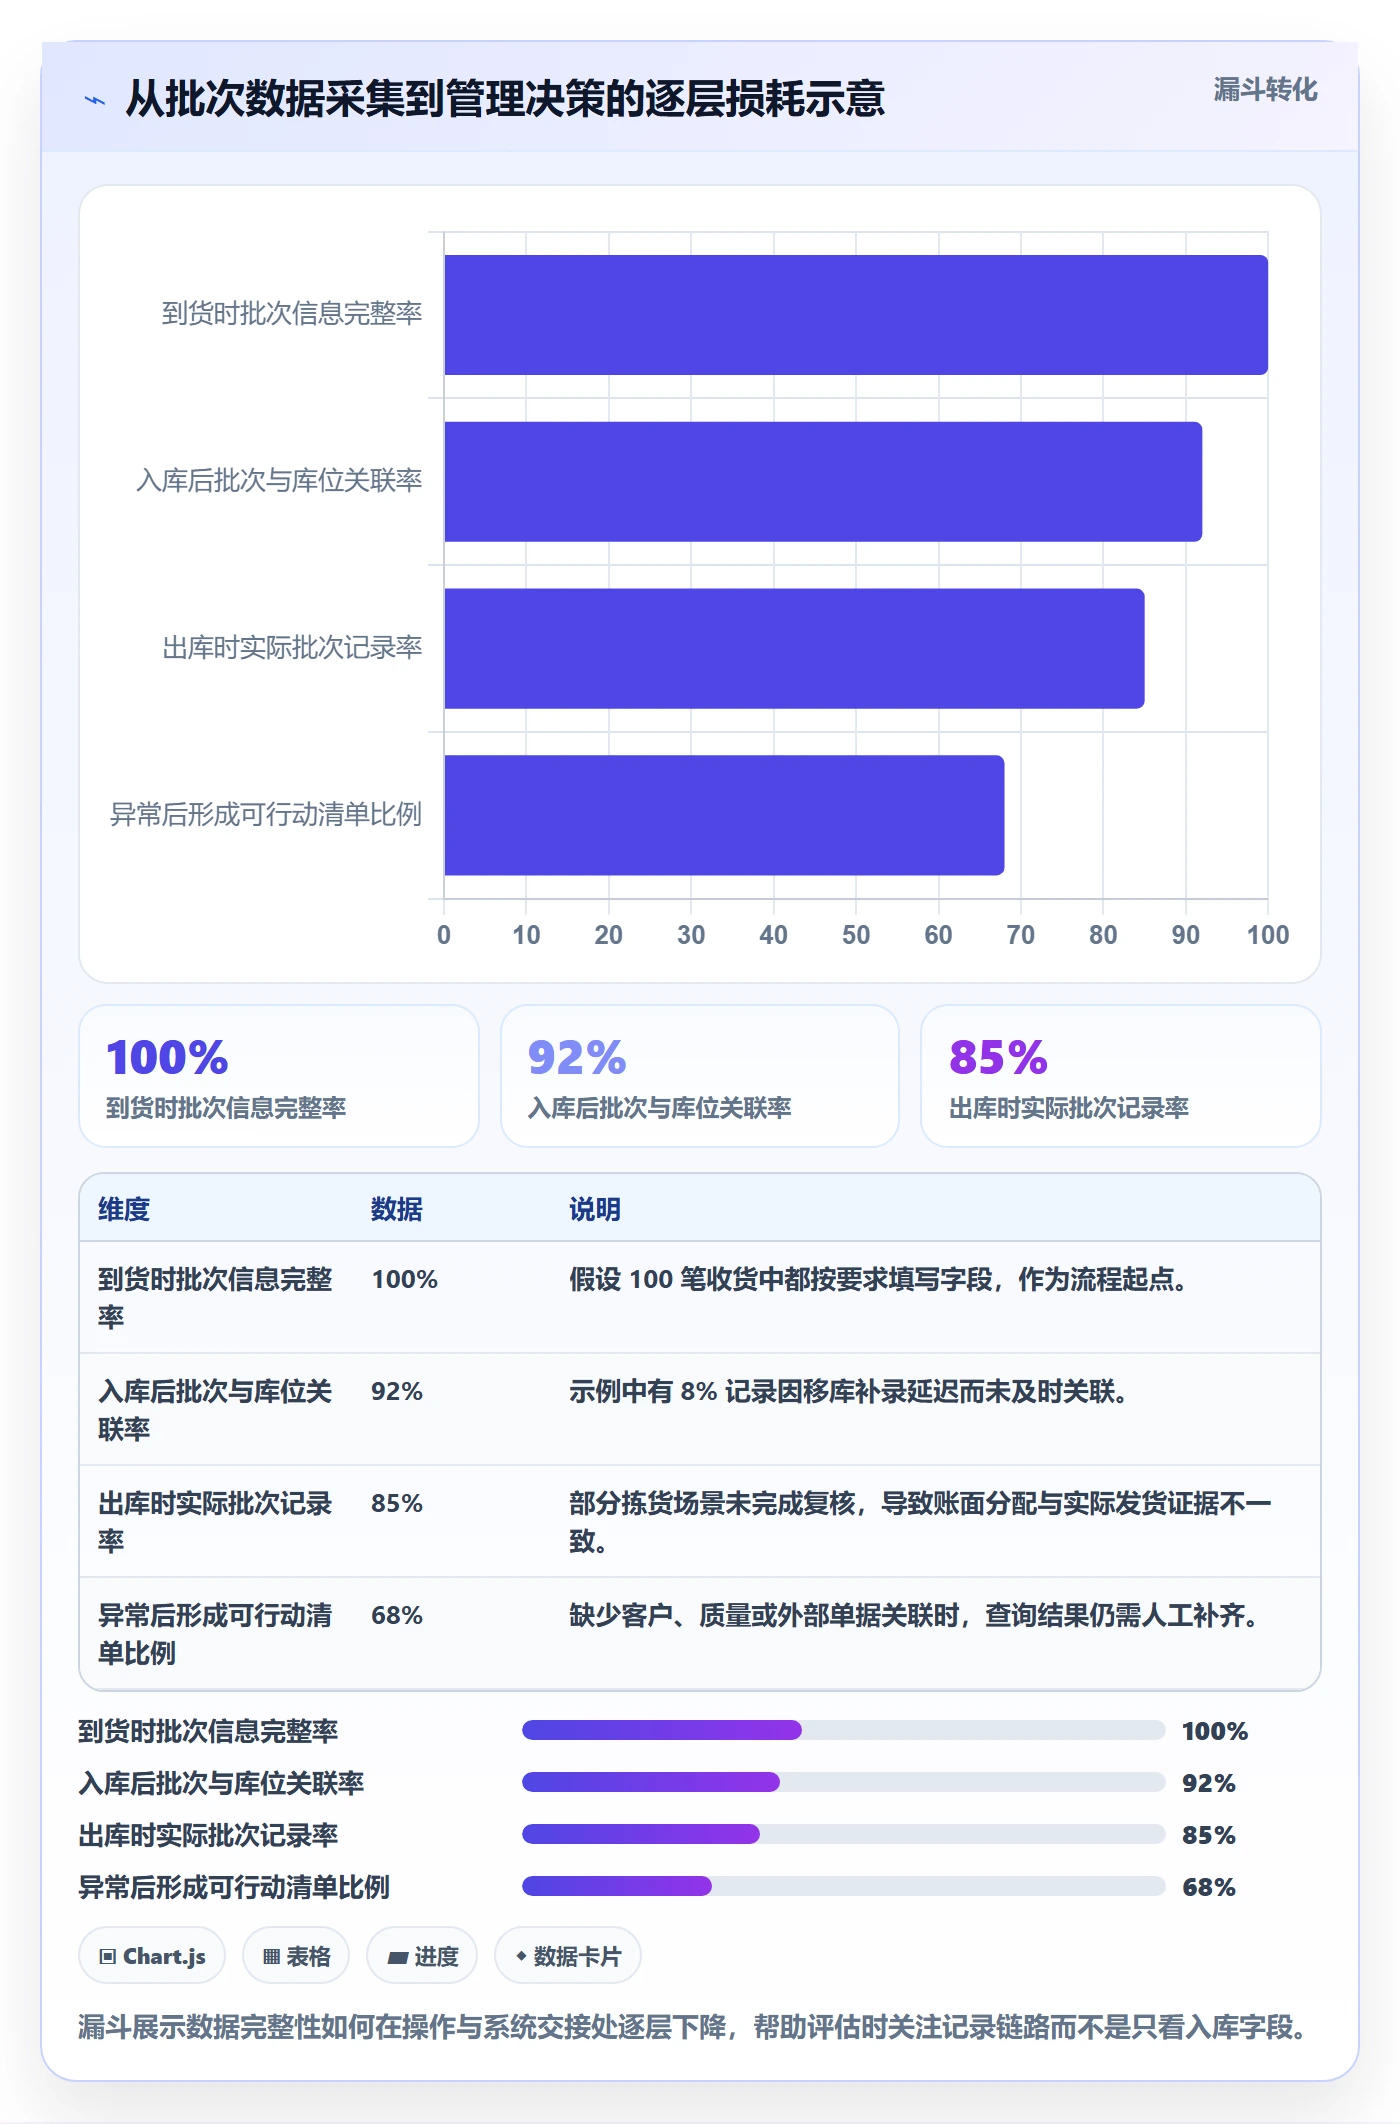Click description starting 假设 100 笔收货
The width and height of the screenshot is (1400, 2124).
click(881, 1279)
